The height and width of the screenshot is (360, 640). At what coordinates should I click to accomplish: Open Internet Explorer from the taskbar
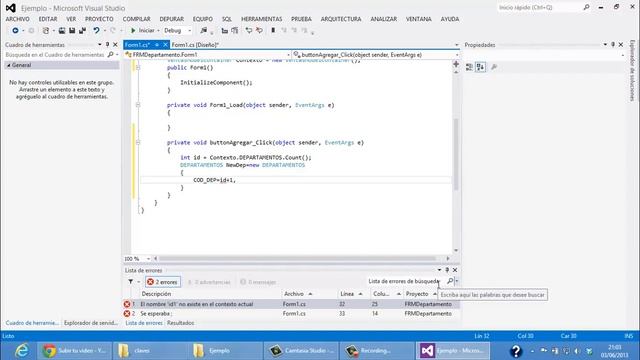pyautogui.click(x=21, y=351)
